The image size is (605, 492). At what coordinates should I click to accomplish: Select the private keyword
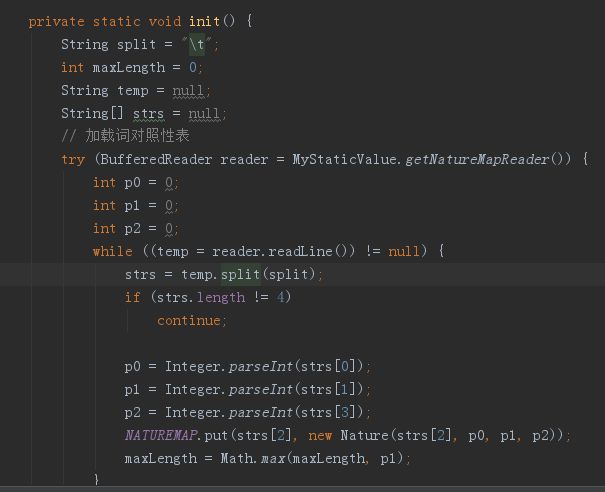56,22
